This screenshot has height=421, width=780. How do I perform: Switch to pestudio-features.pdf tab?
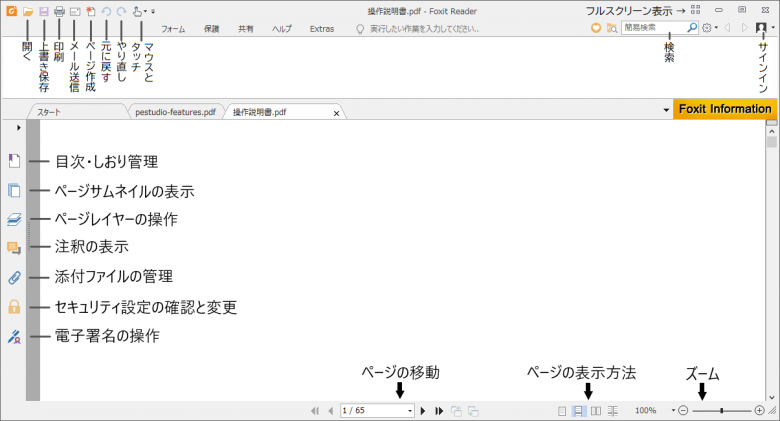click(x=175, y=112)
